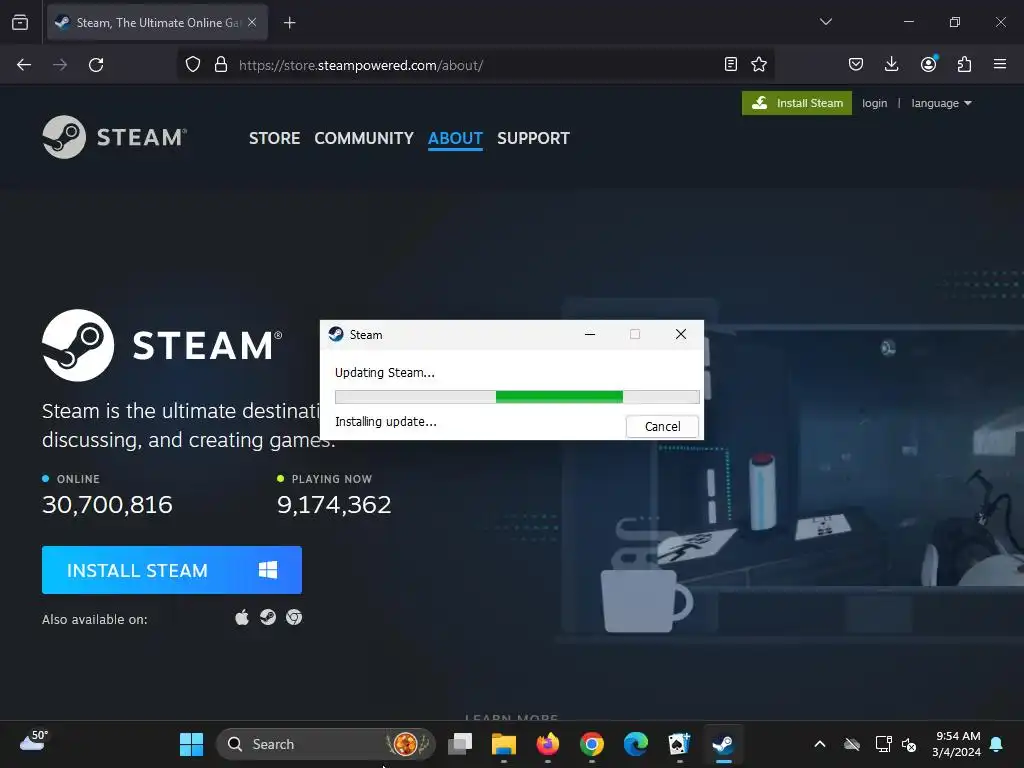1024x768 pixels.
Task: Click the weather widget showing 50°
Action: (x=34, y=741)
